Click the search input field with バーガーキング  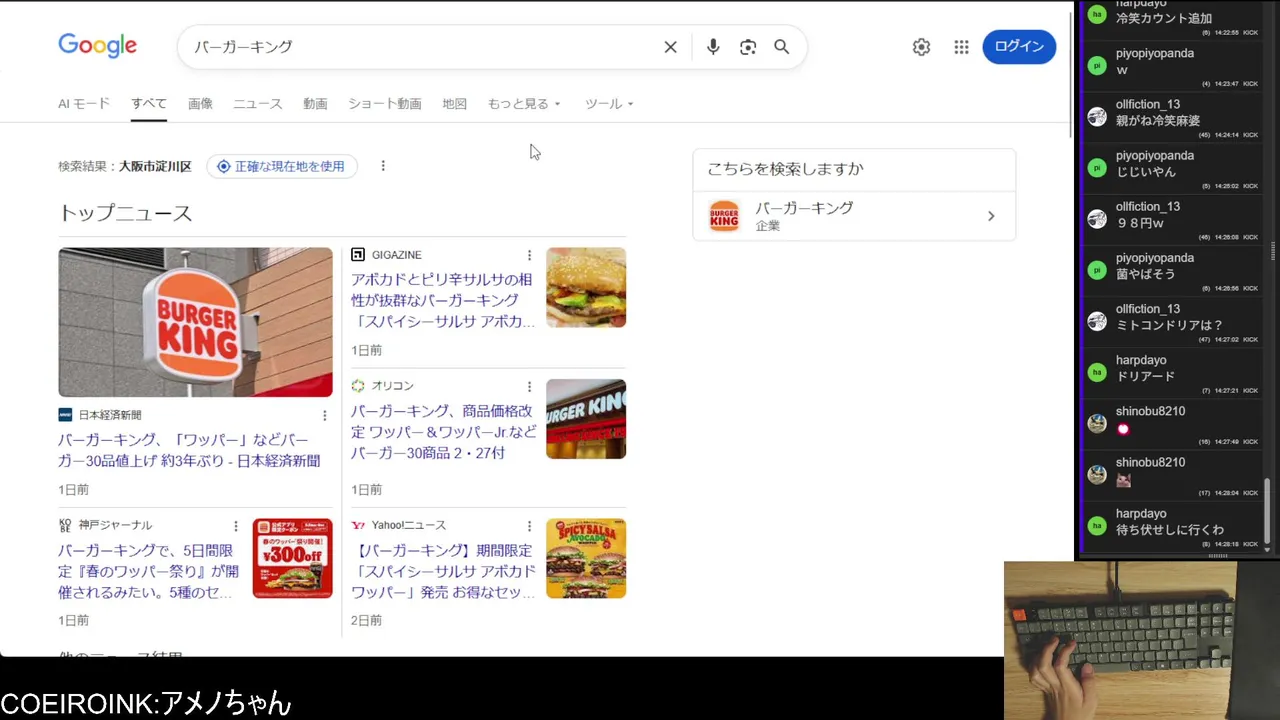pos(420,47)
